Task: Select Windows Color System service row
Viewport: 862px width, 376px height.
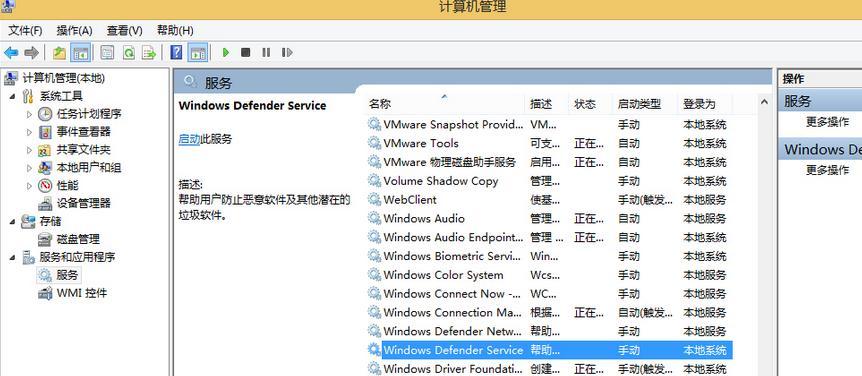Action: coord(549,275)
